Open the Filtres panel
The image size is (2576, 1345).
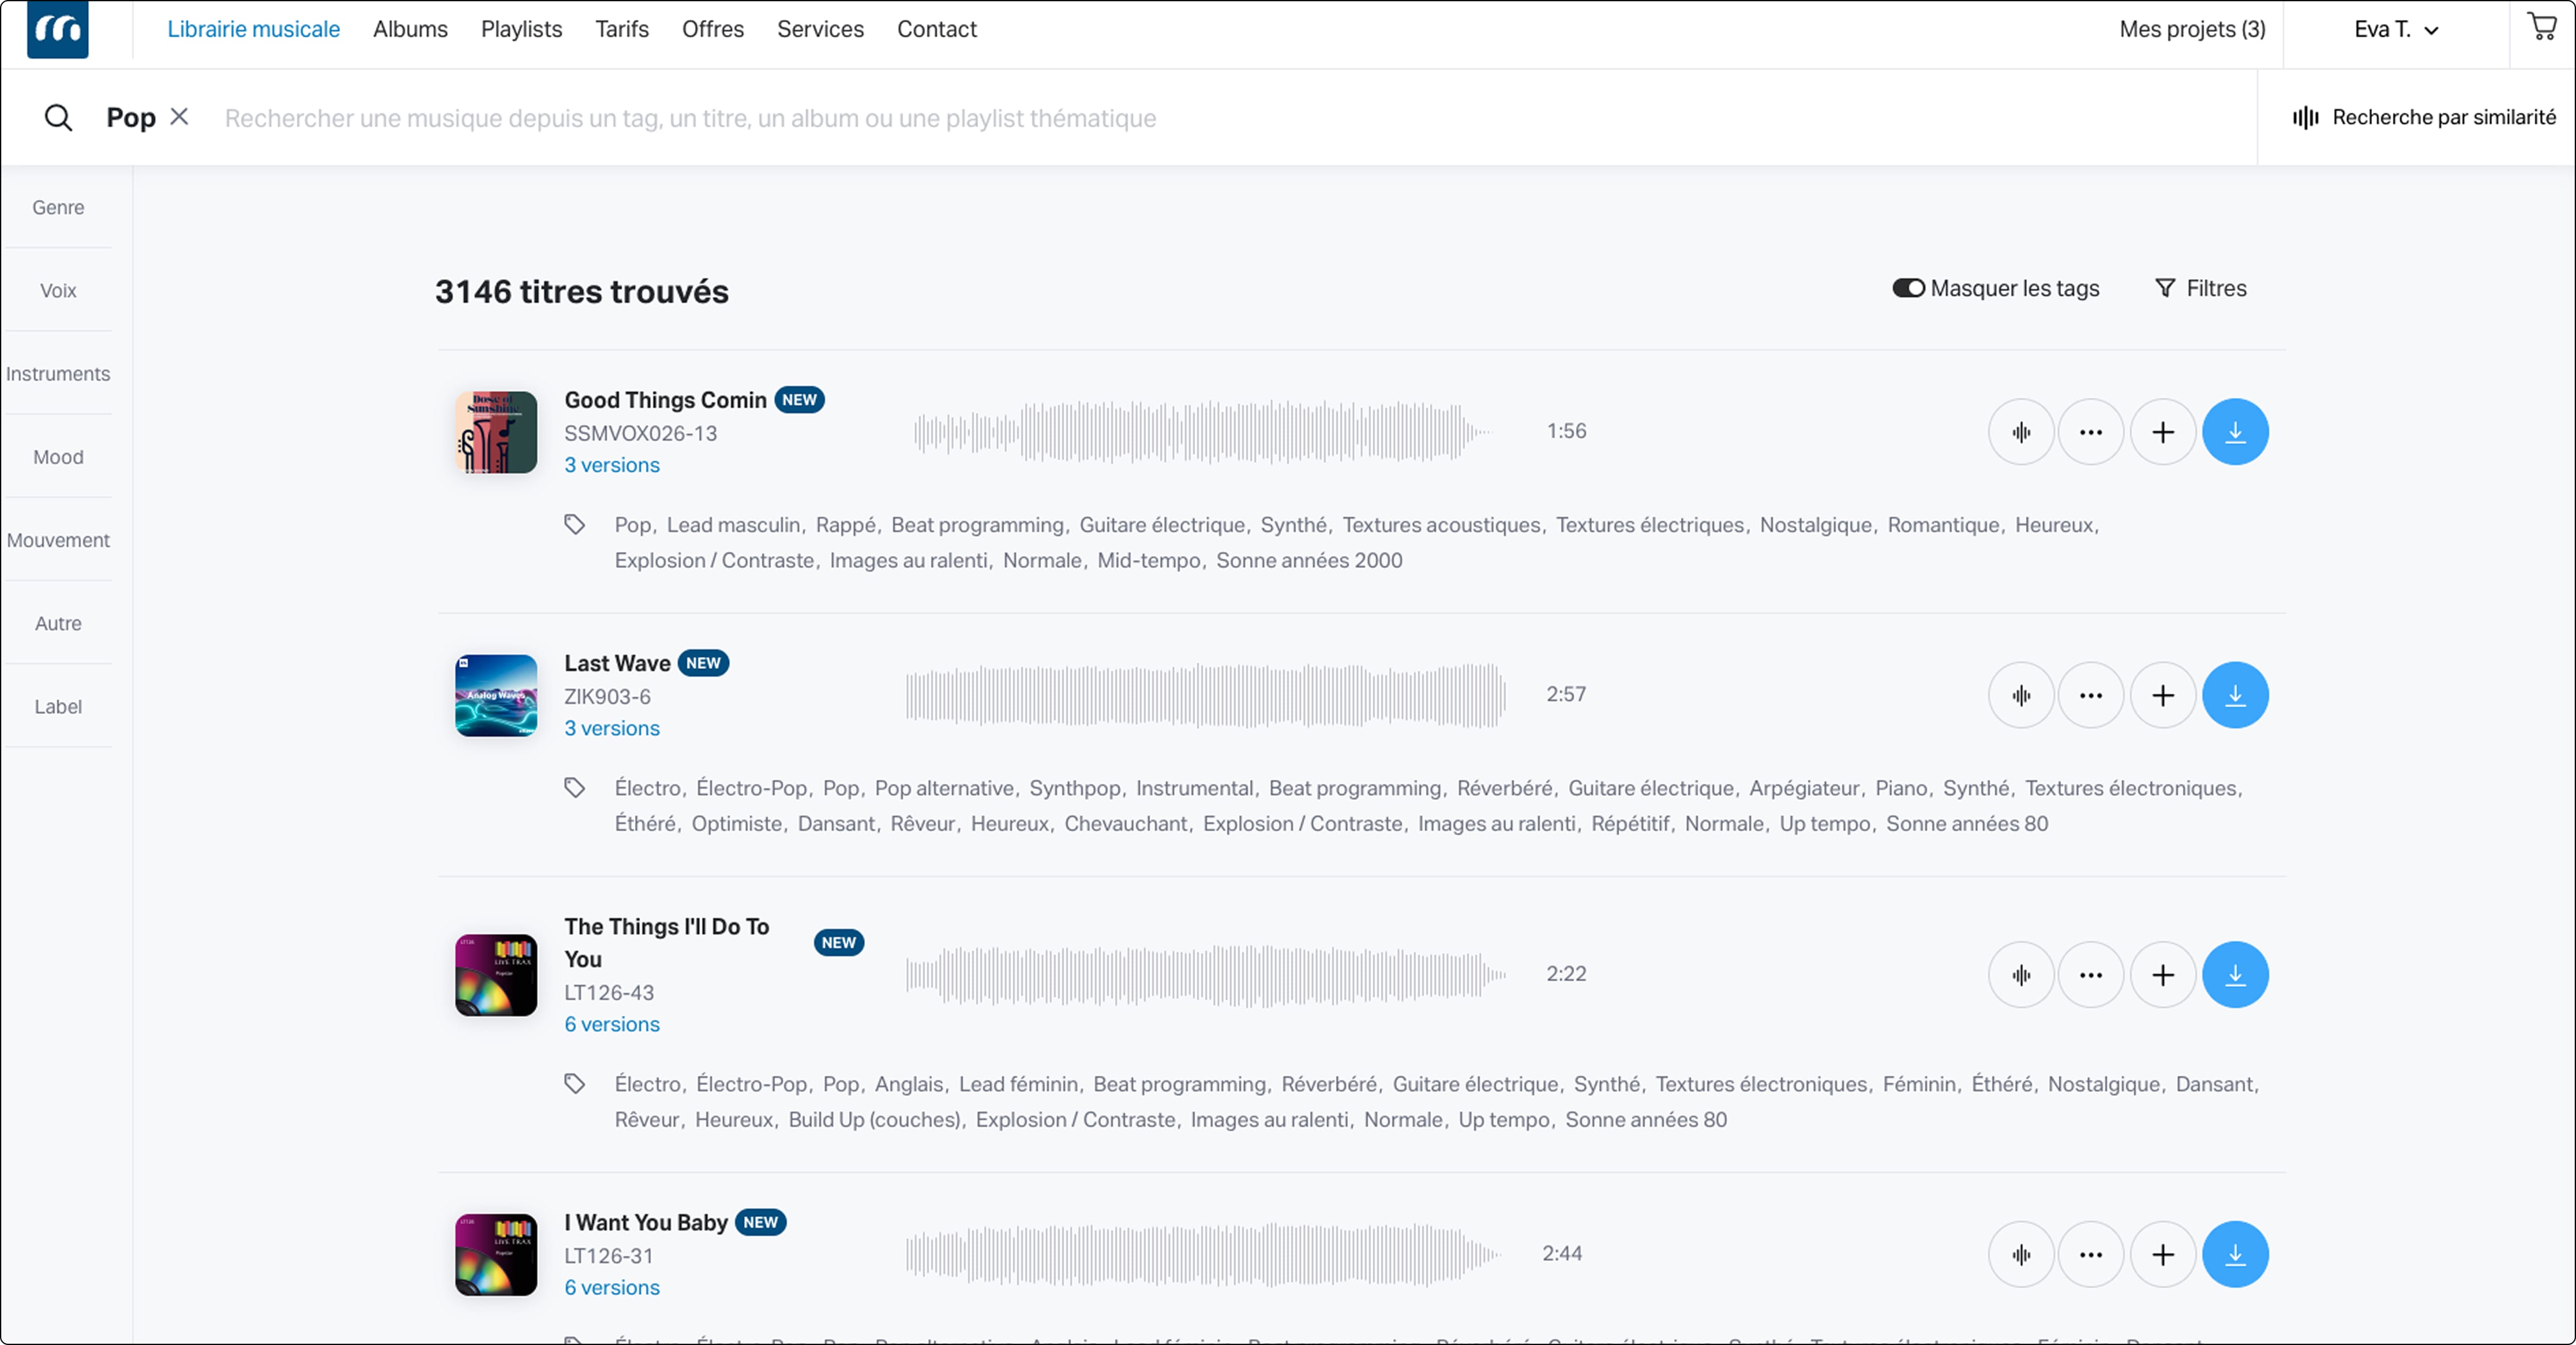point(2200,287)
